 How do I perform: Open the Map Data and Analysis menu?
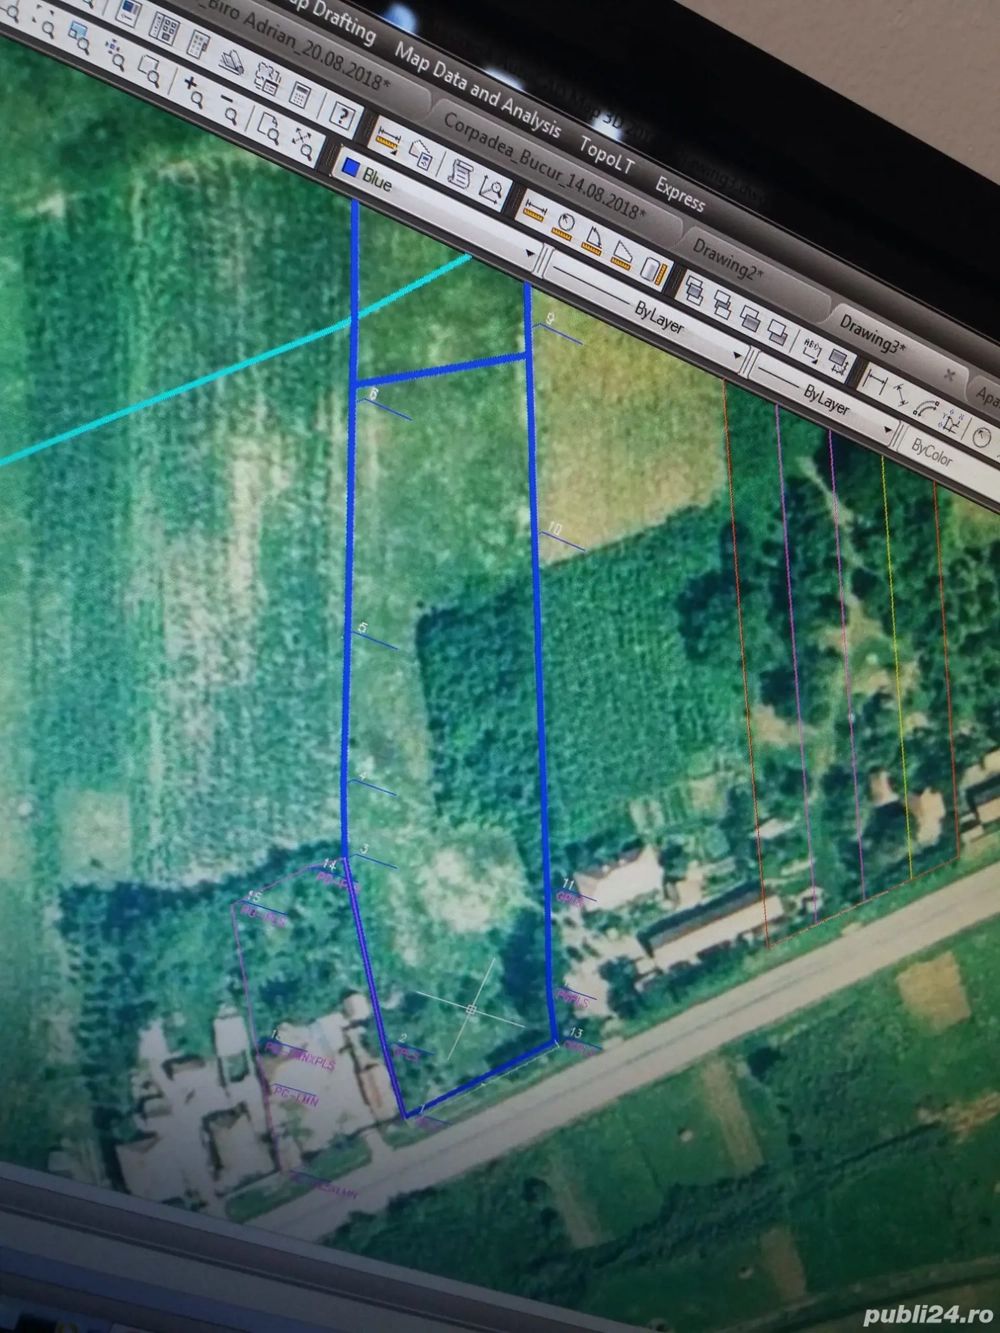[478, 89]
